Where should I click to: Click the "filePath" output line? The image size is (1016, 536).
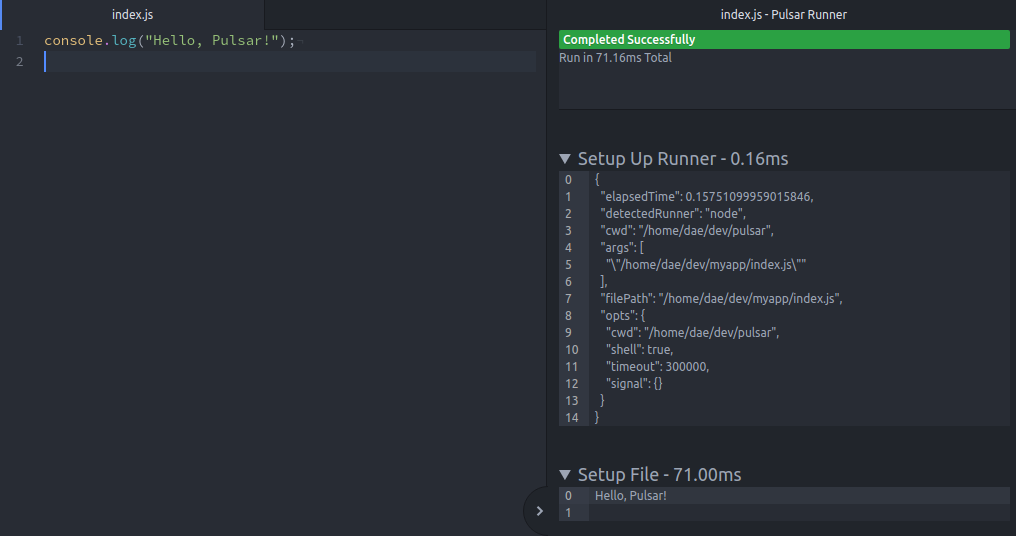721,298
